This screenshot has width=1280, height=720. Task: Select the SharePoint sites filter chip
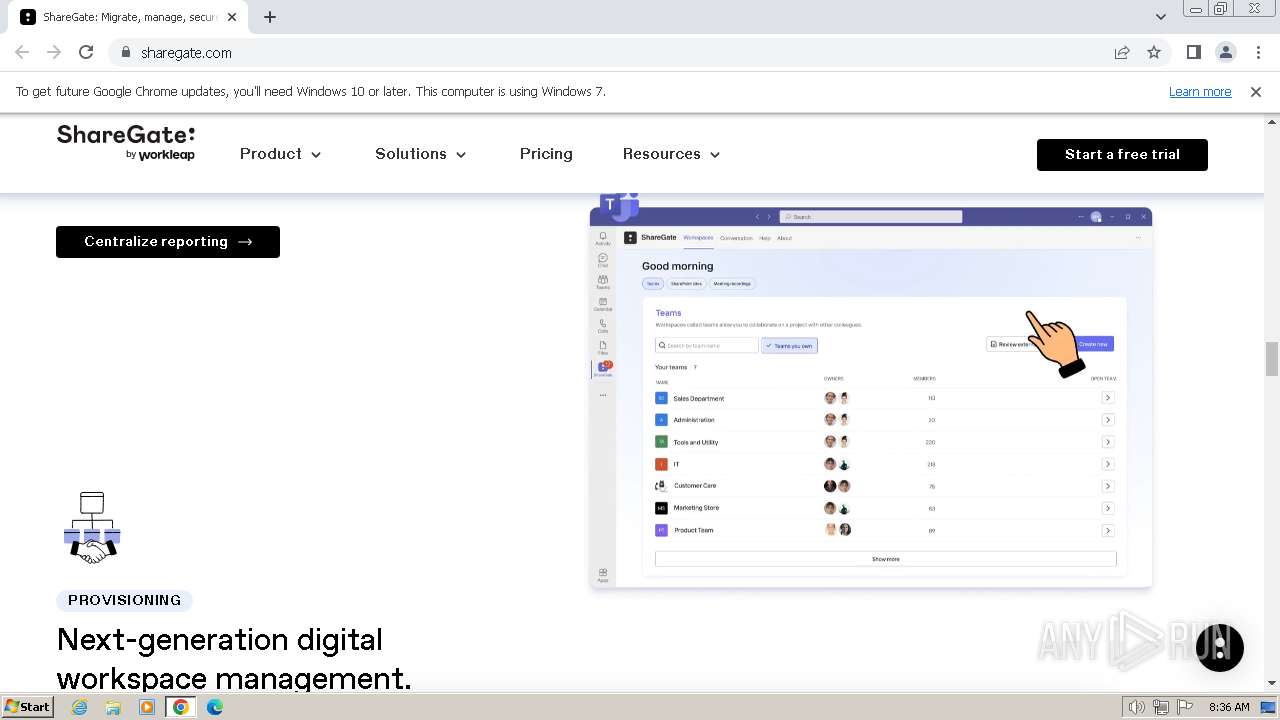tap(686, 284)
